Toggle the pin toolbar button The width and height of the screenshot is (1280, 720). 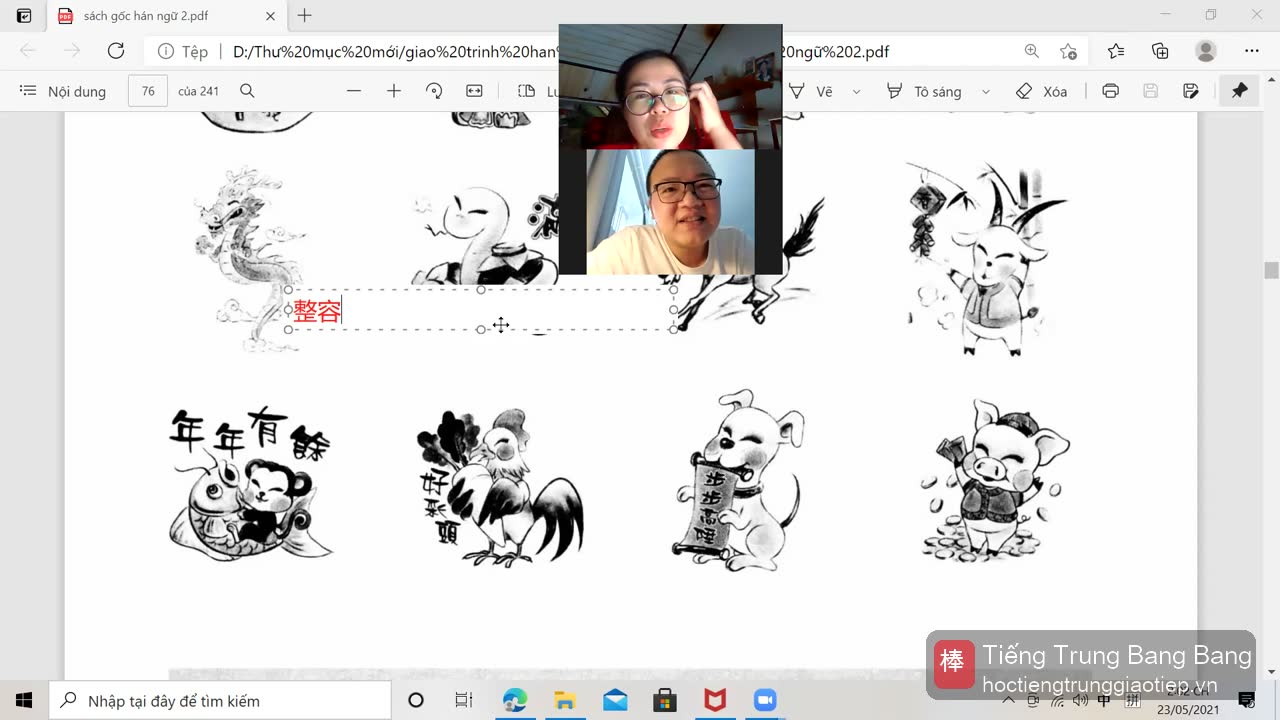1239,91
